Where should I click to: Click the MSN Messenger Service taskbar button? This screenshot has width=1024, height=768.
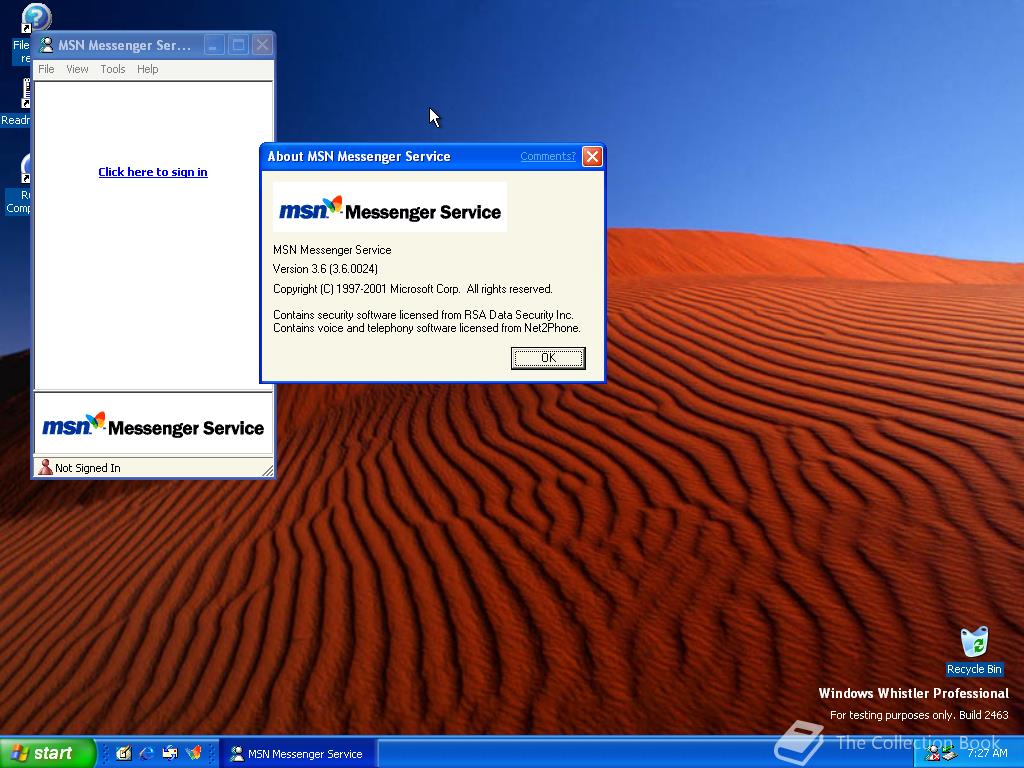click(x=298, y=754)
